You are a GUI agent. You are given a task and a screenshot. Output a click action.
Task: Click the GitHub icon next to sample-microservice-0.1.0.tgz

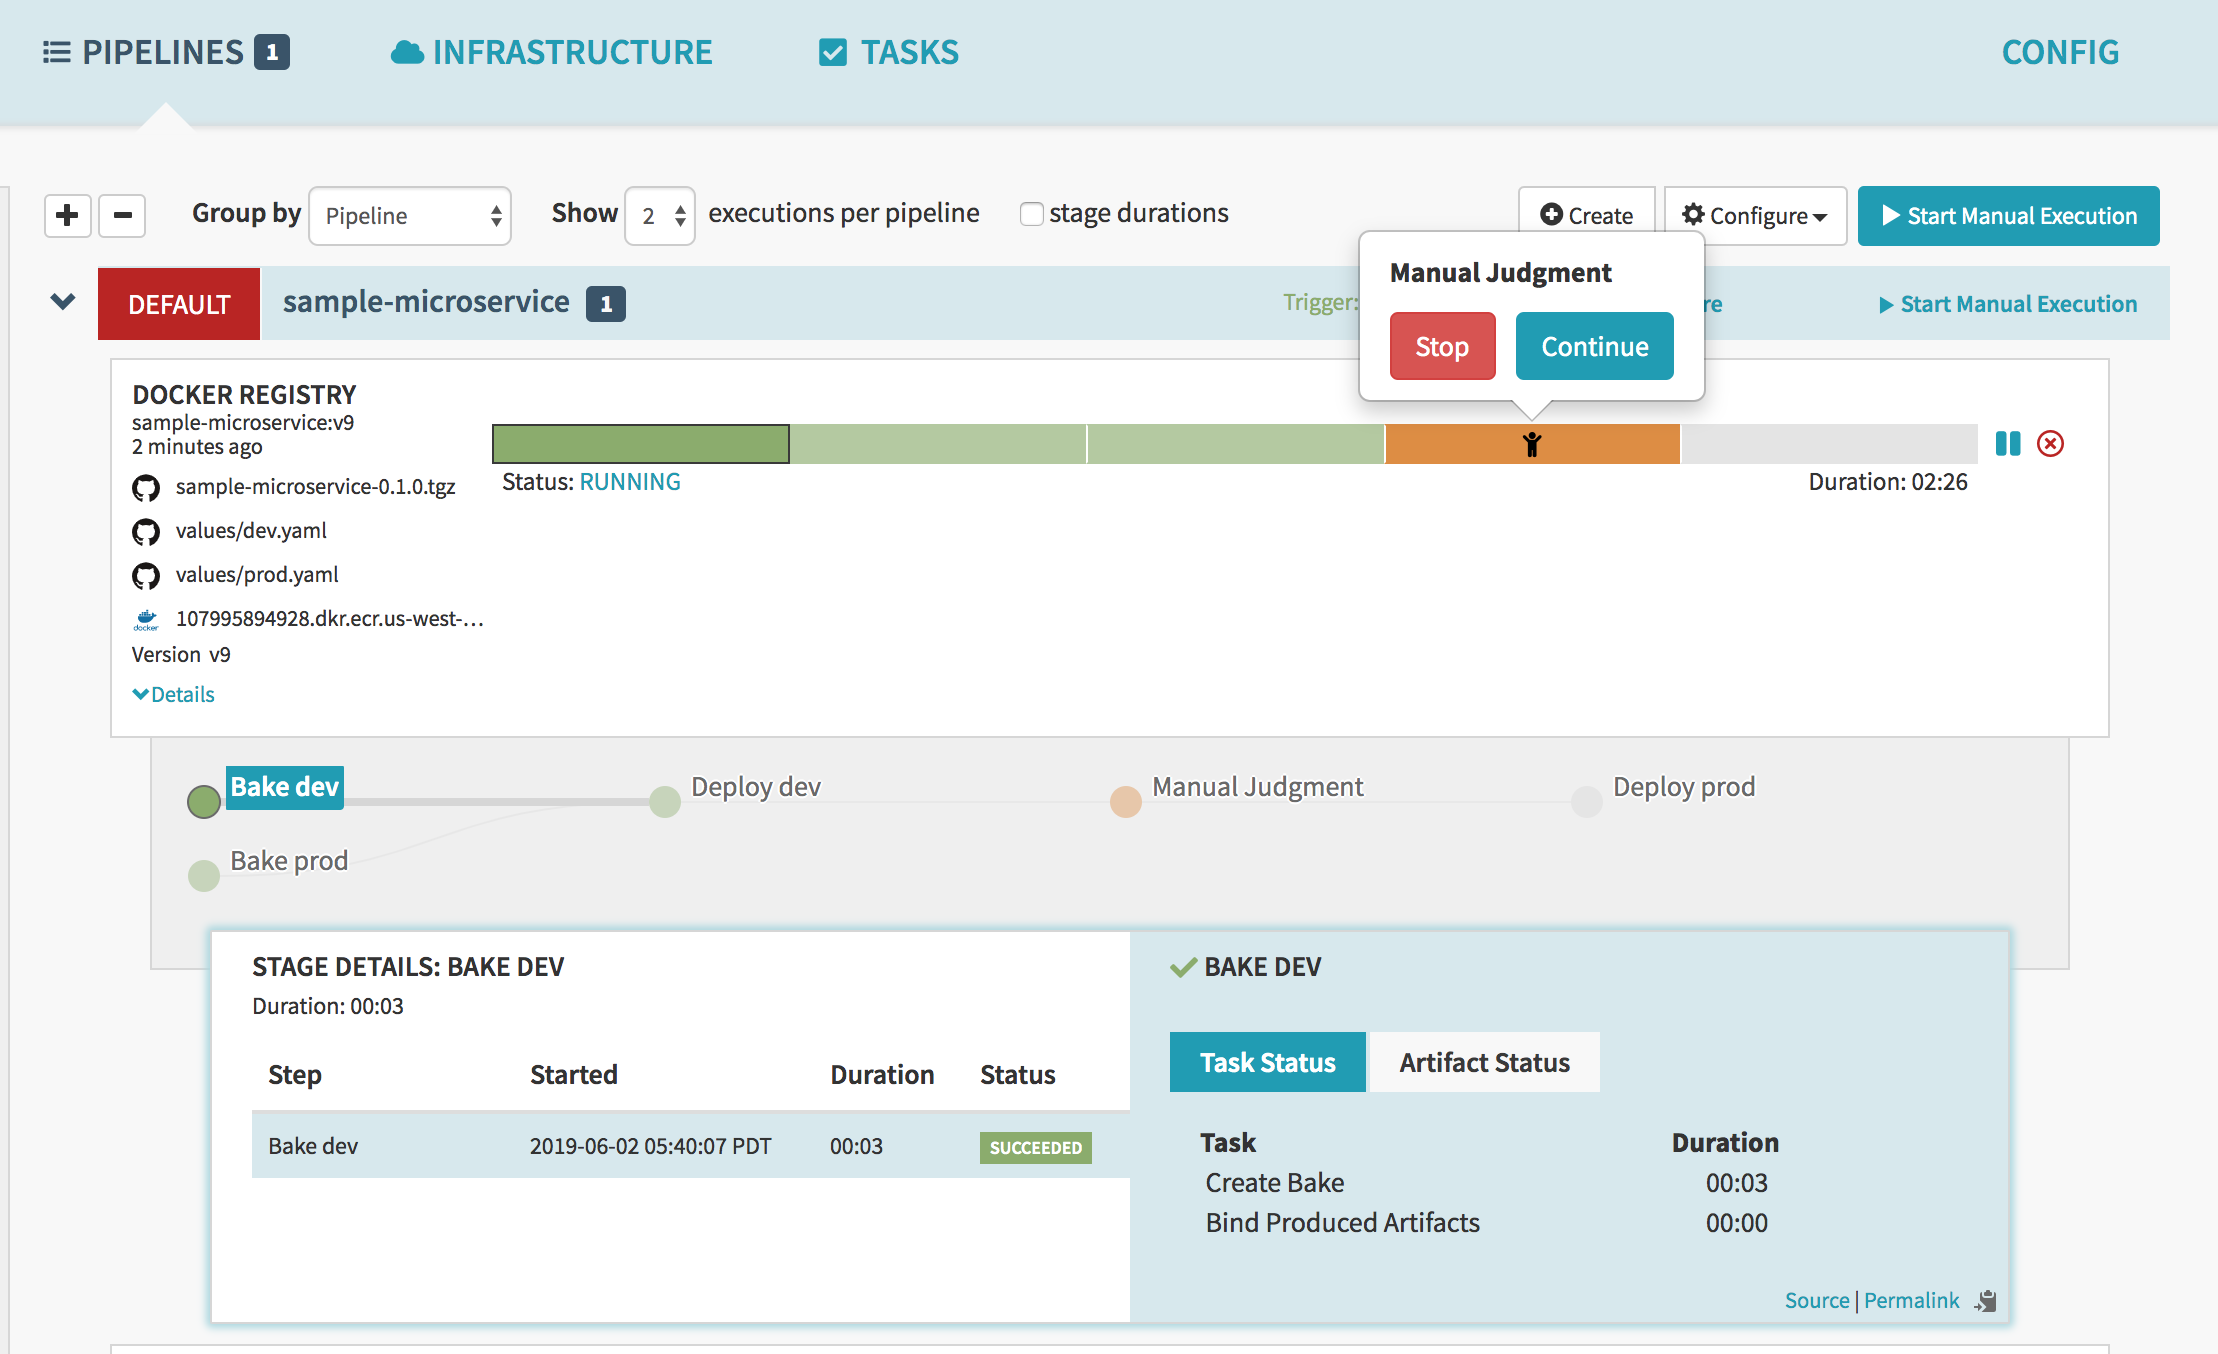pyautogui.click(x=144, y=488)
